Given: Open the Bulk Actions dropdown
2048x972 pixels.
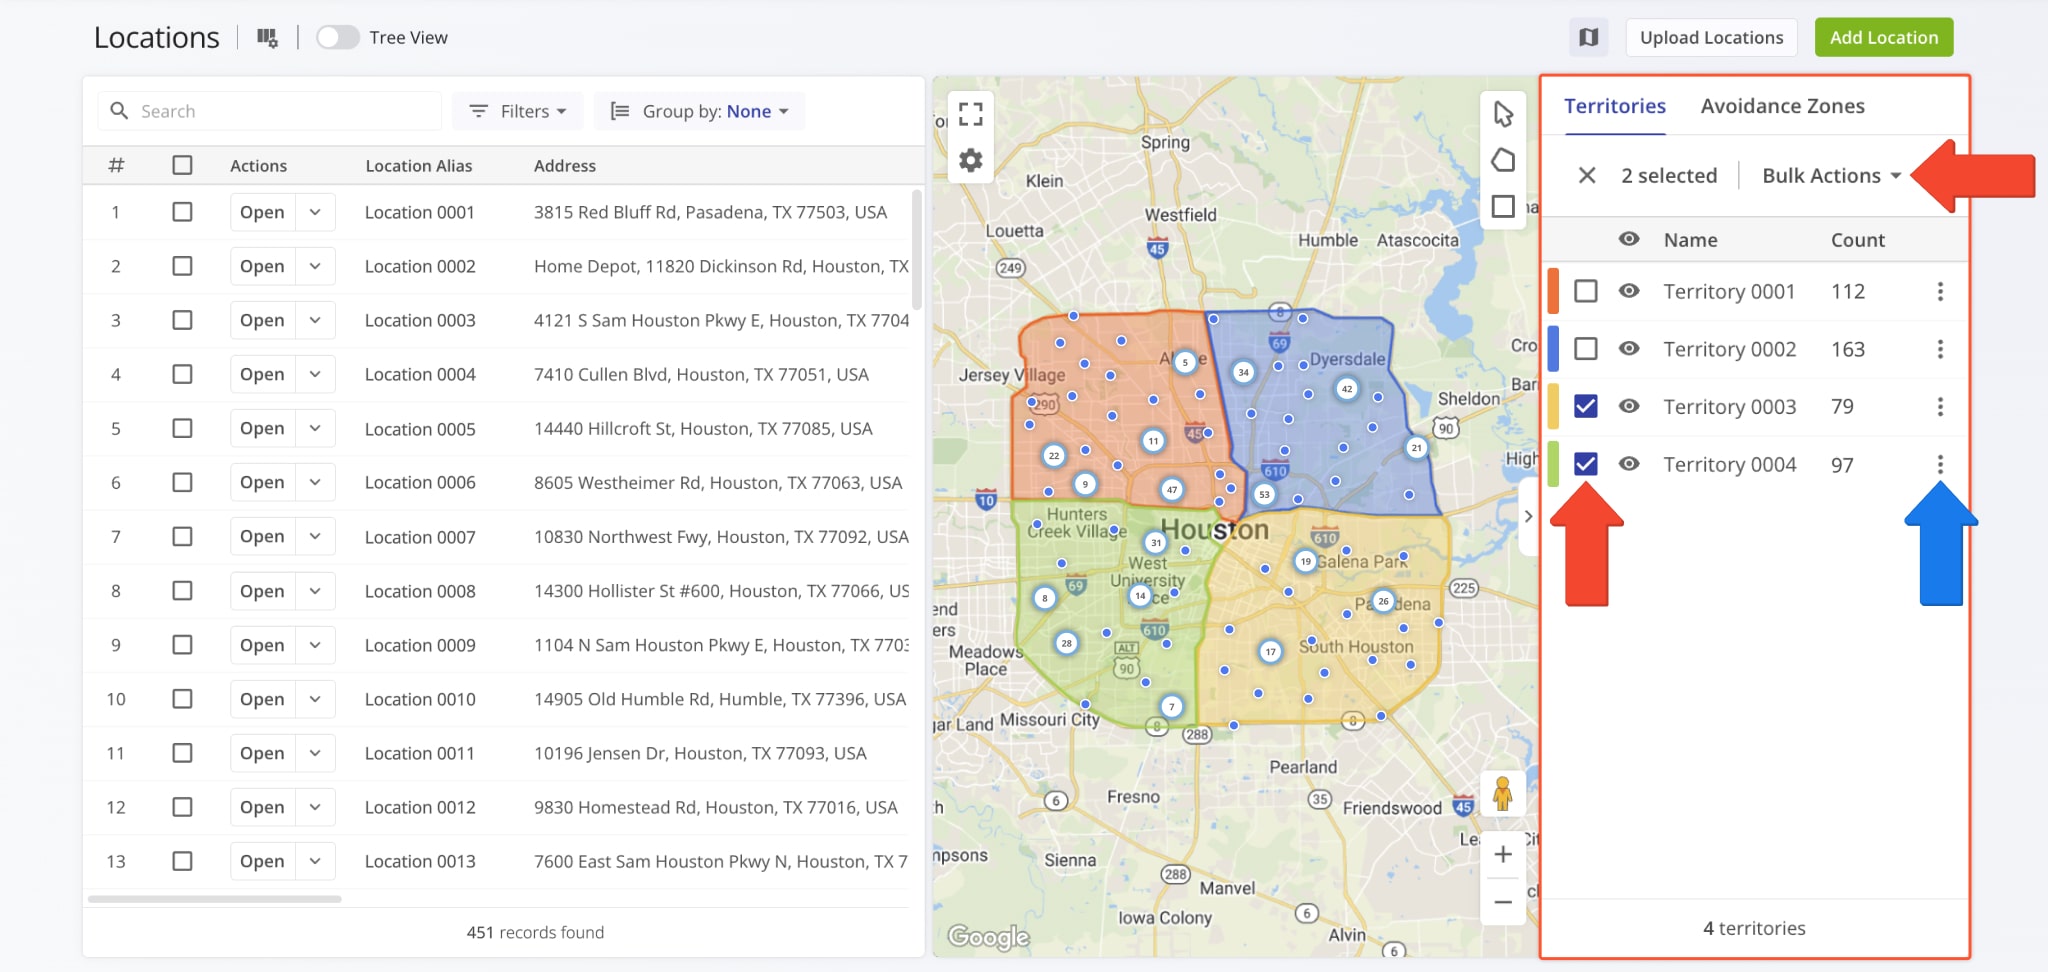Looking at the screenshot, I should click(x=1830, y=176).
